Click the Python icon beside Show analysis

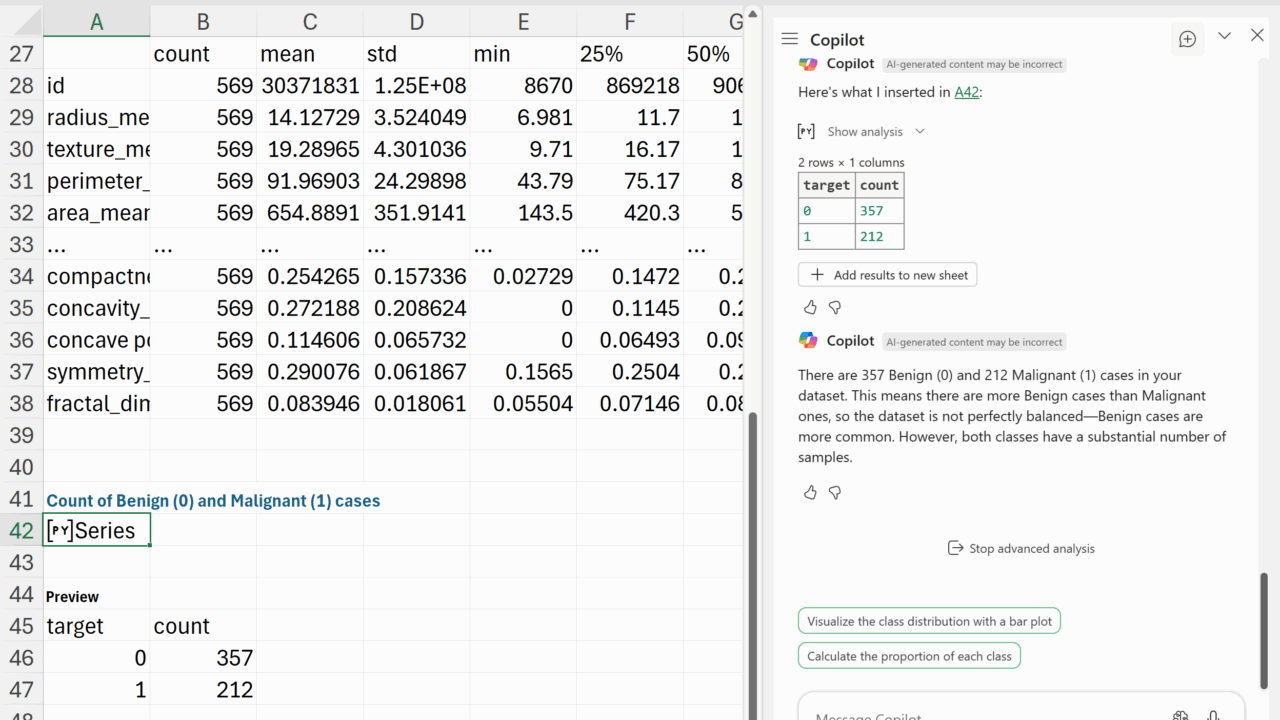click(806, 131)
